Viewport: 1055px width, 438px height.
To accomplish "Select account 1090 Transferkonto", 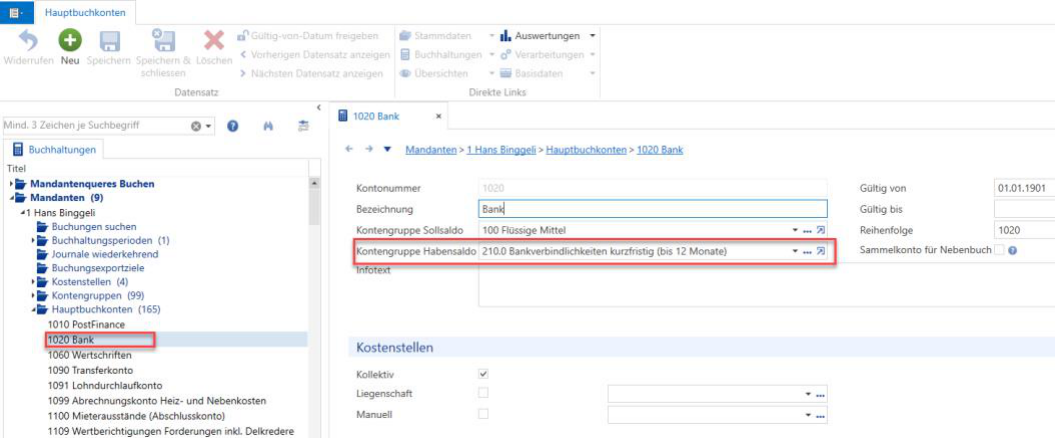I will click(90, 370).
